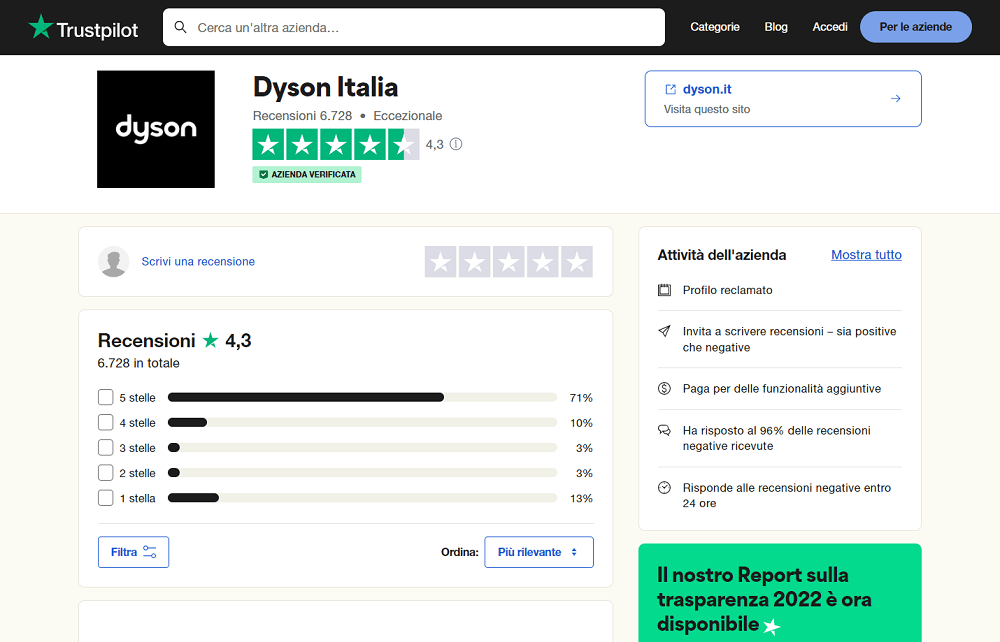Click the 10% percentage text
Screen dimensions: 1000x642
point(581,423)
